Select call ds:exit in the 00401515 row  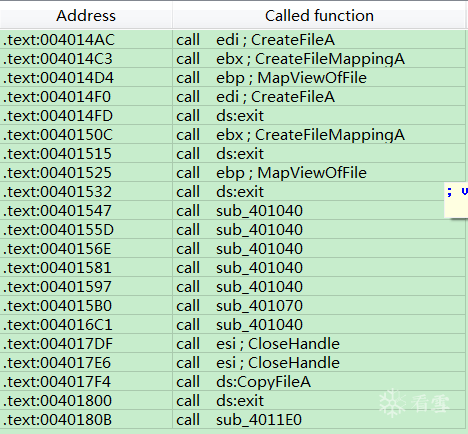[220, 154]
